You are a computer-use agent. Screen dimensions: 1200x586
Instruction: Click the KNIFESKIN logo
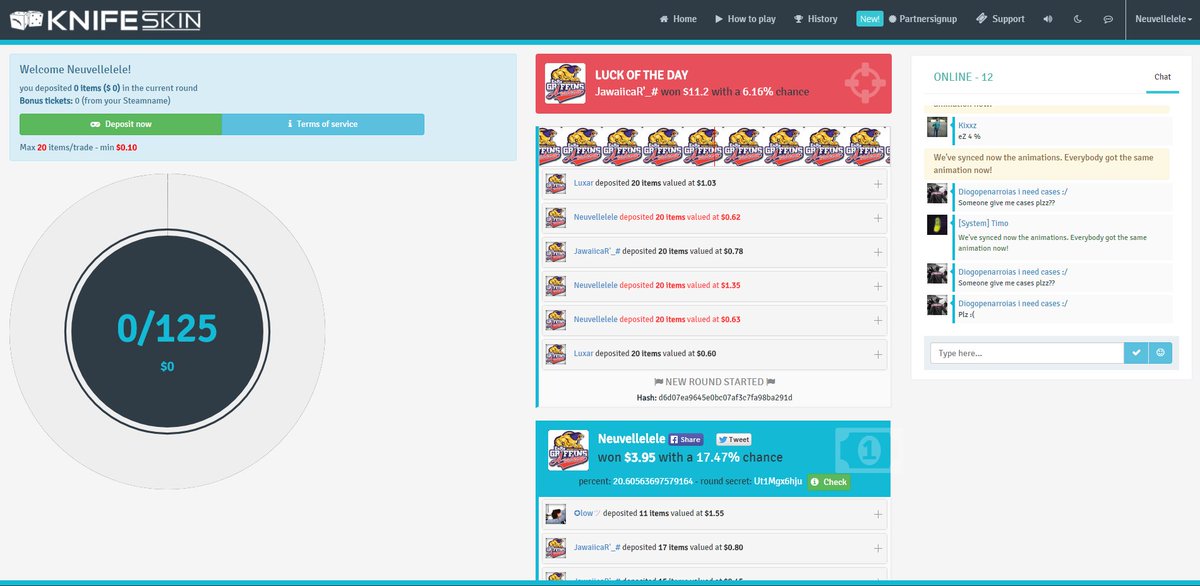click(104, 19)
